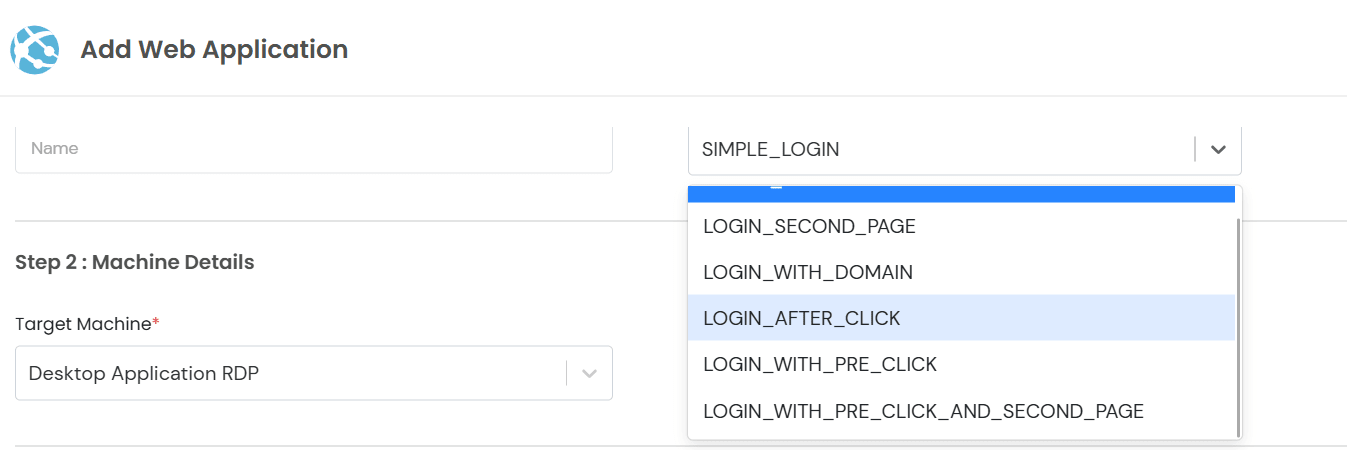The width and height of the screenshot is (1347, 450).
Task: Select the partially hidden blue highlighted option
Action: click(x=960, y=194)
